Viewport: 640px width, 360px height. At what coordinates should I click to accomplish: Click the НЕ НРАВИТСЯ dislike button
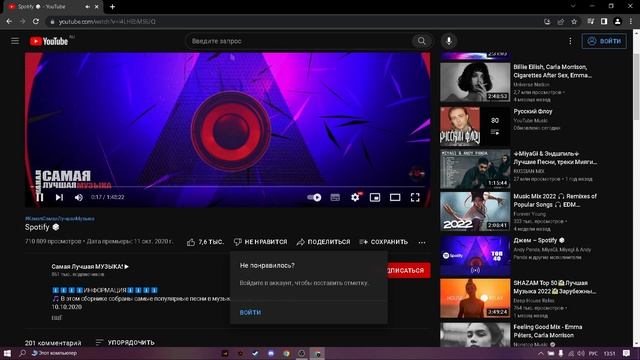click(x=260, y=242)
